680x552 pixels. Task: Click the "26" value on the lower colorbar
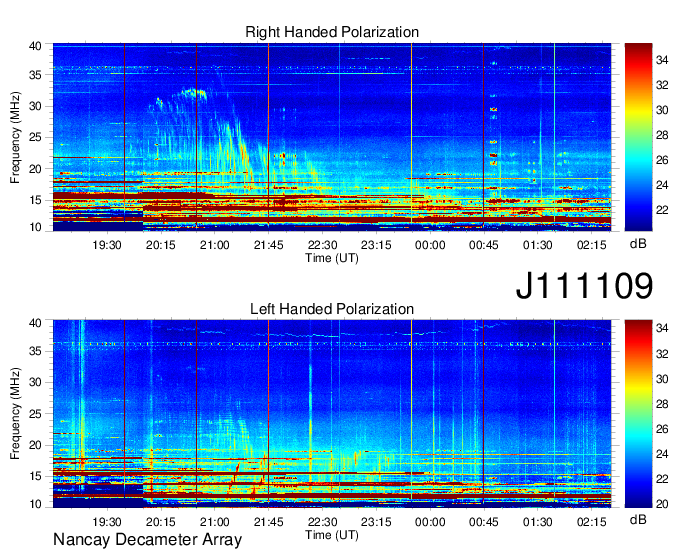click(662, 429)
